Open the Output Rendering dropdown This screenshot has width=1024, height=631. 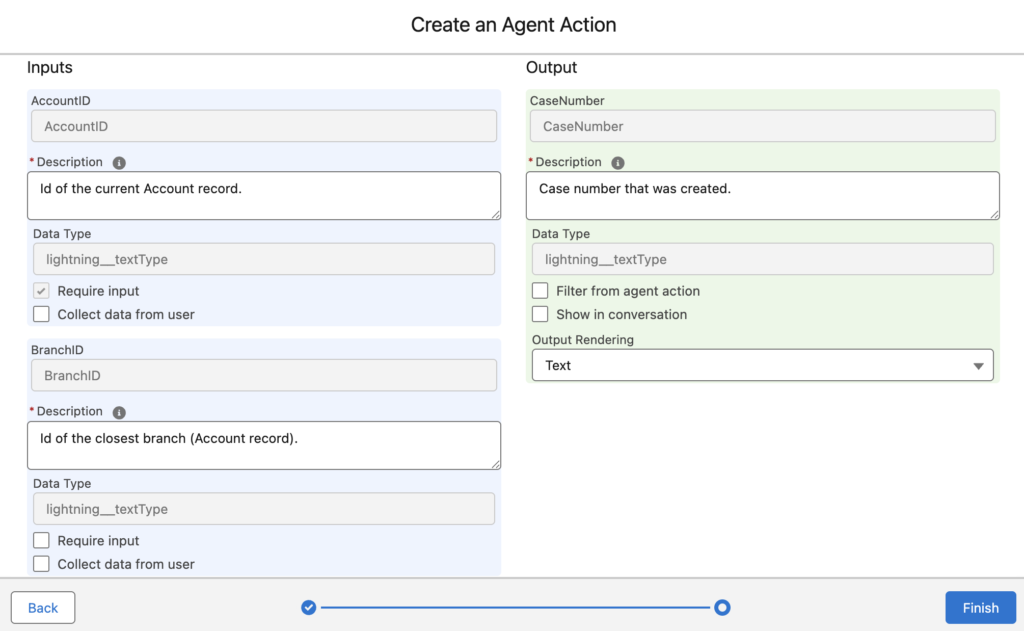click(978, 365)
